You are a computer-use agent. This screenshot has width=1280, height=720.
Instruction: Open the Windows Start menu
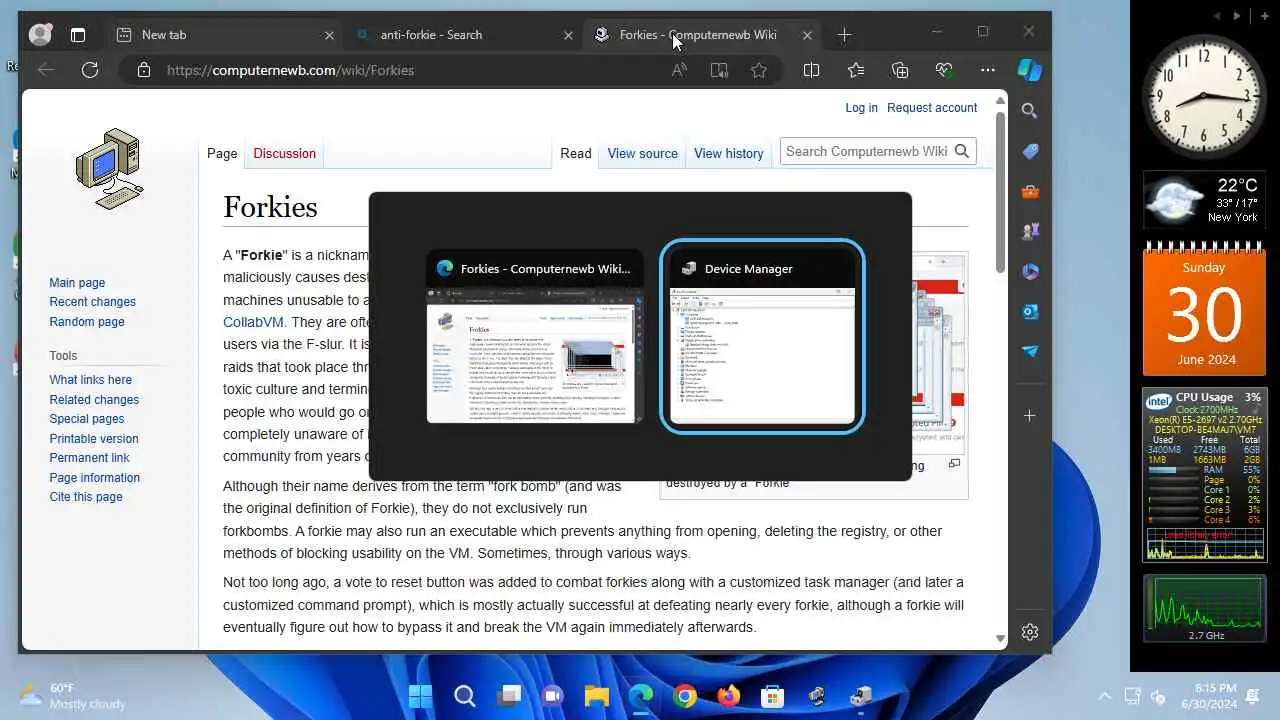(x=421, y=696)
